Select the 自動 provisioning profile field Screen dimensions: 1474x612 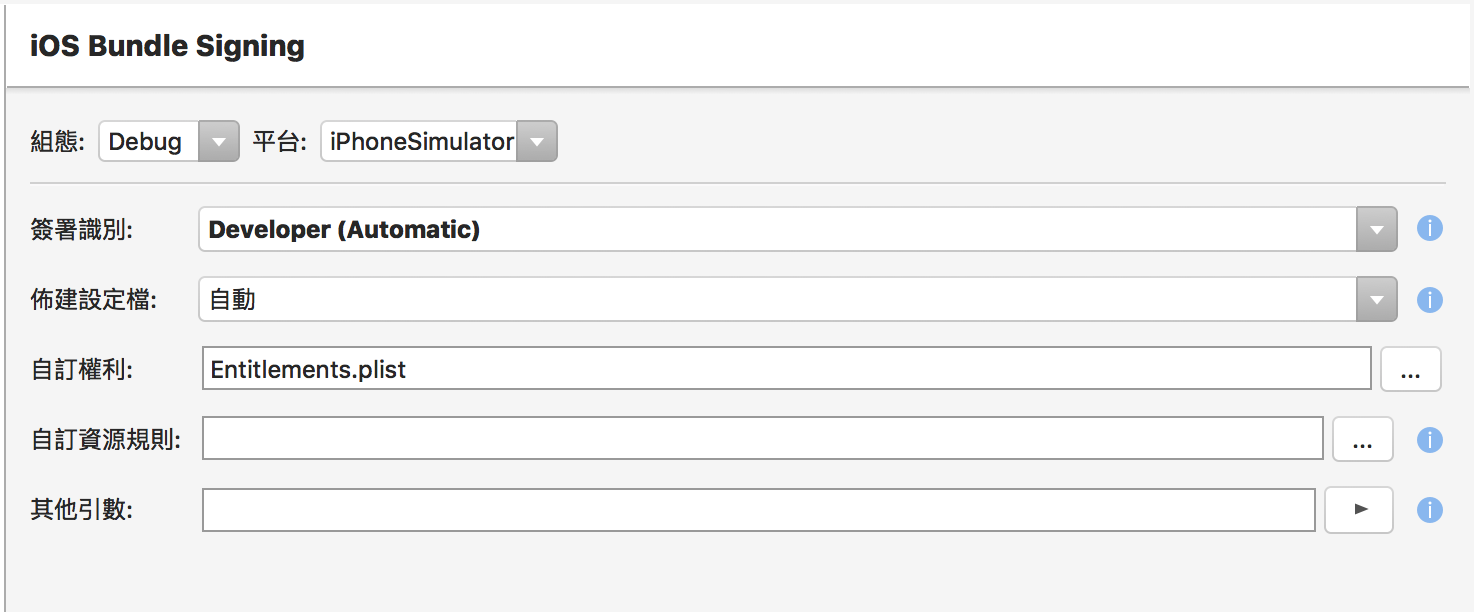778,299
